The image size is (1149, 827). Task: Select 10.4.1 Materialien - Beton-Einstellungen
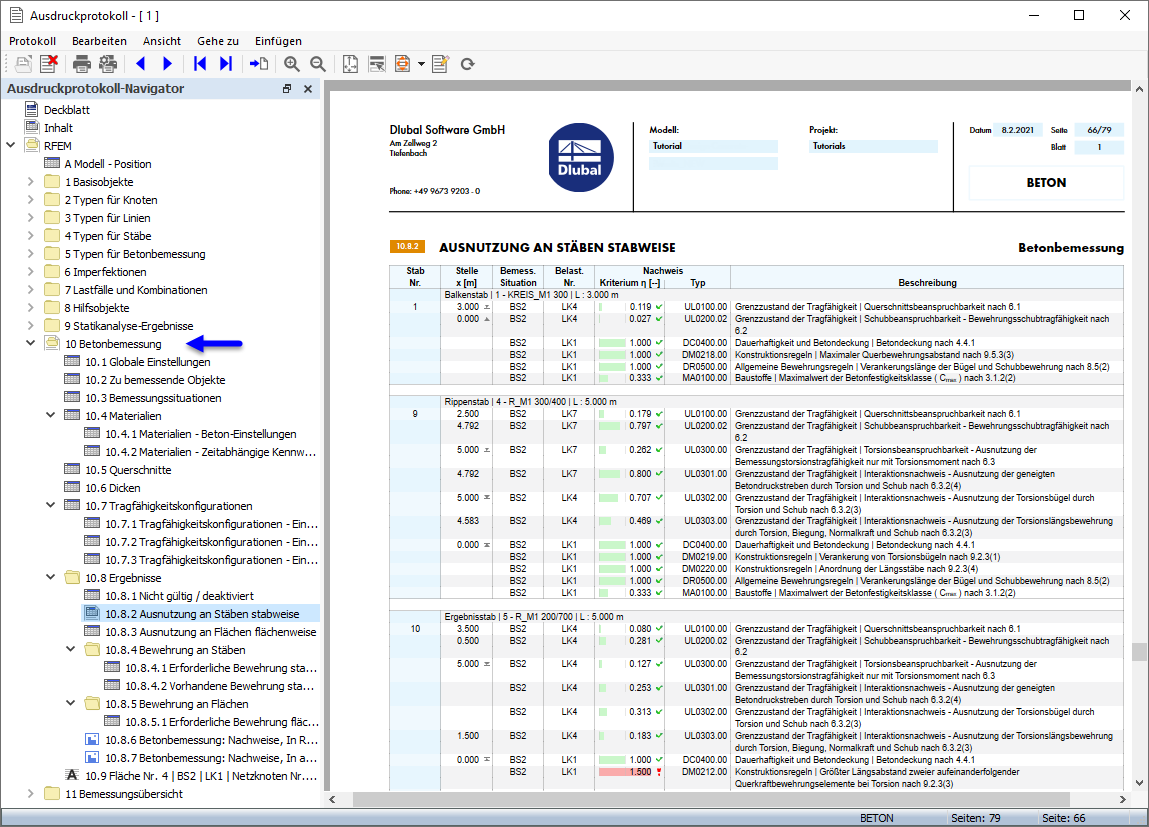click(201, 434)
